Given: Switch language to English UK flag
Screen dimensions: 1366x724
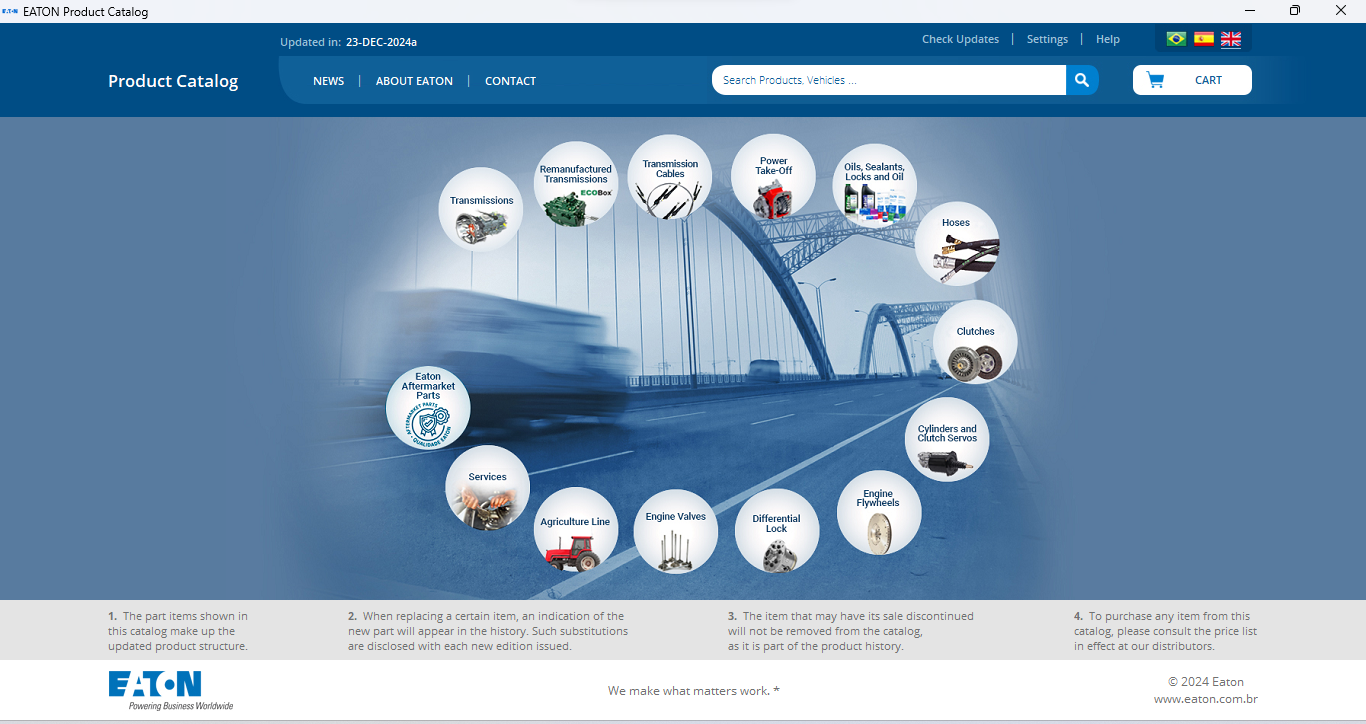Looking at the screenshot, I should (1231, 39).
